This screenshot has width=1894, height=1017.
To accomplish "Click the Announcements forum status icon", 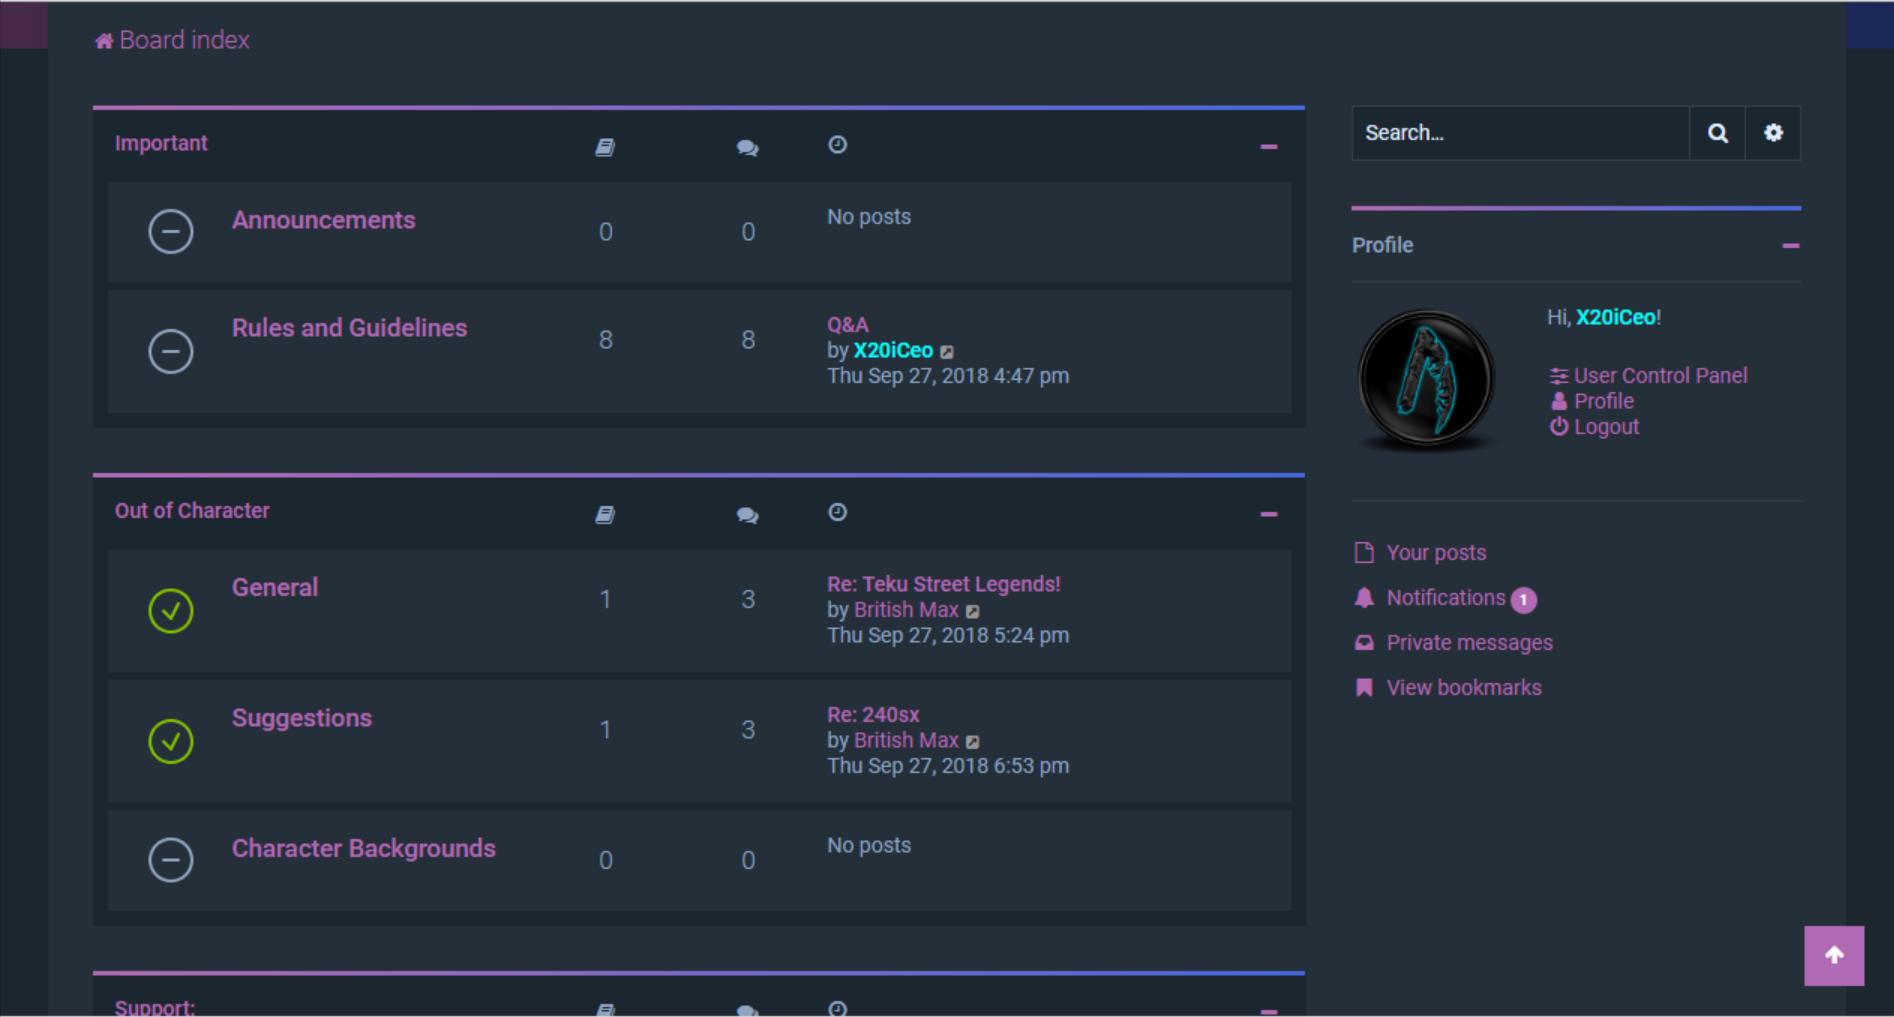I will [171, 232].
